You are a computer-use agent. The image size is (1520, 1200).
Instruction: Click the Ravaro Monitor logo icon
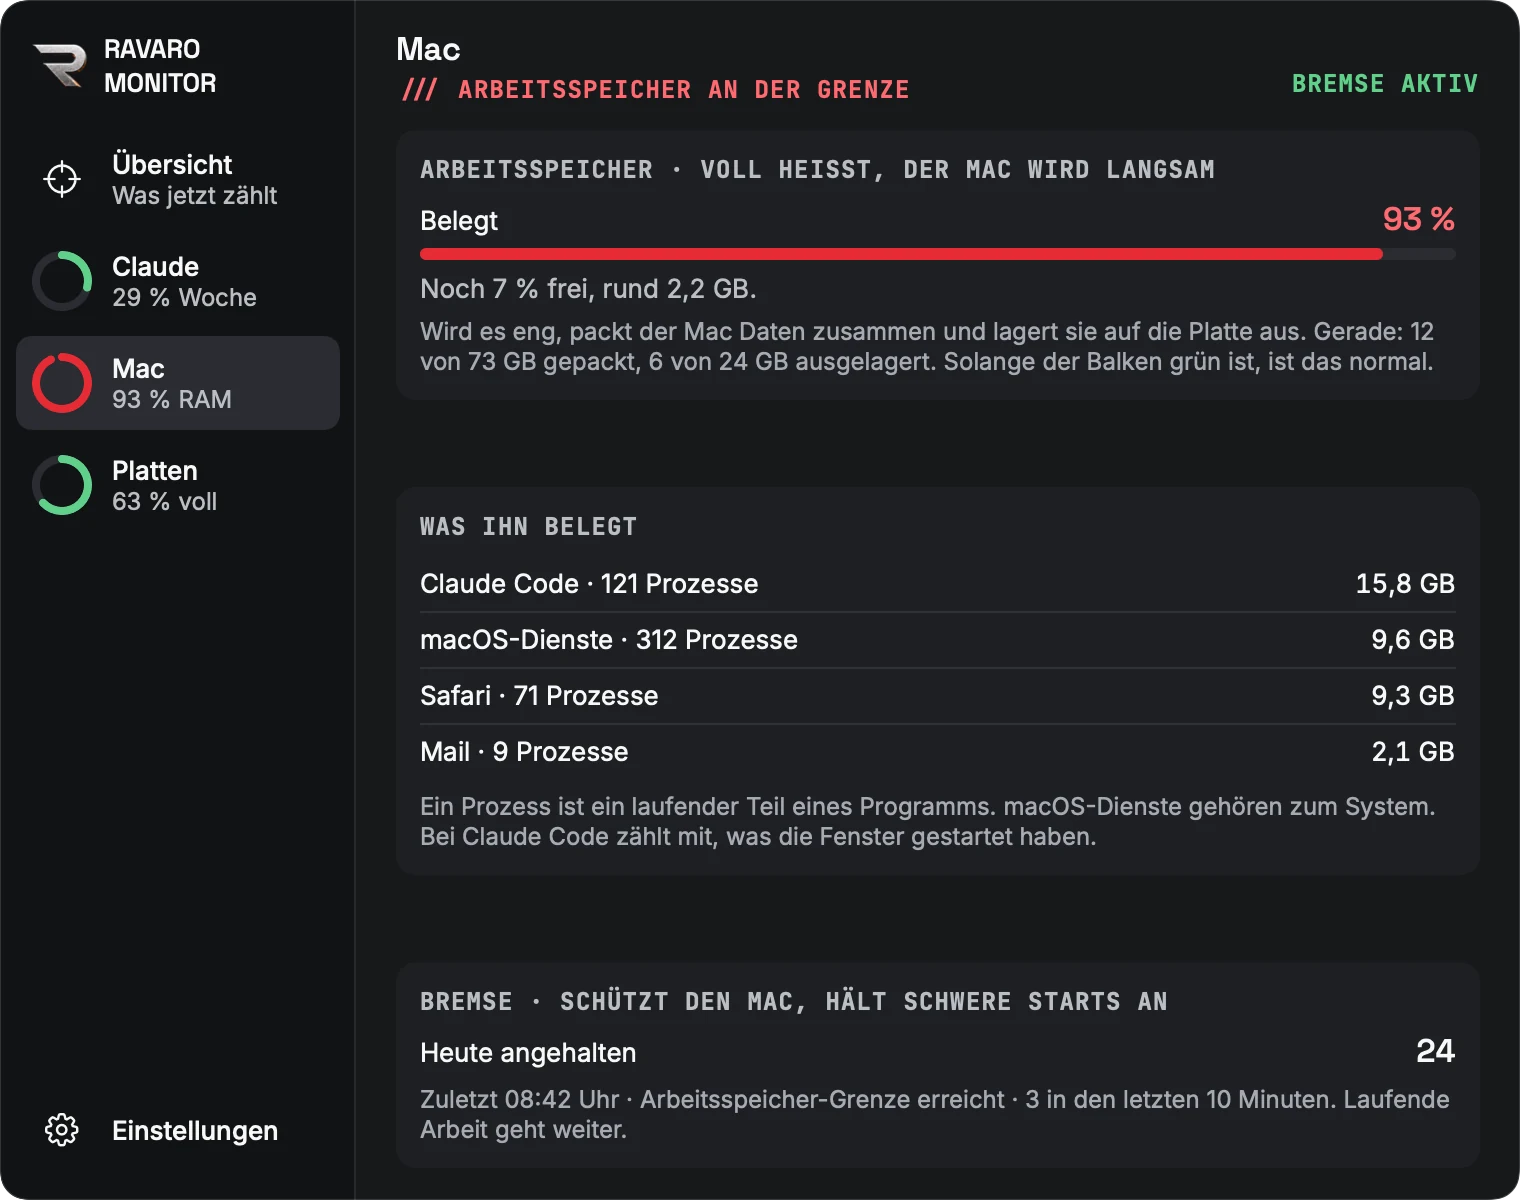60,66
